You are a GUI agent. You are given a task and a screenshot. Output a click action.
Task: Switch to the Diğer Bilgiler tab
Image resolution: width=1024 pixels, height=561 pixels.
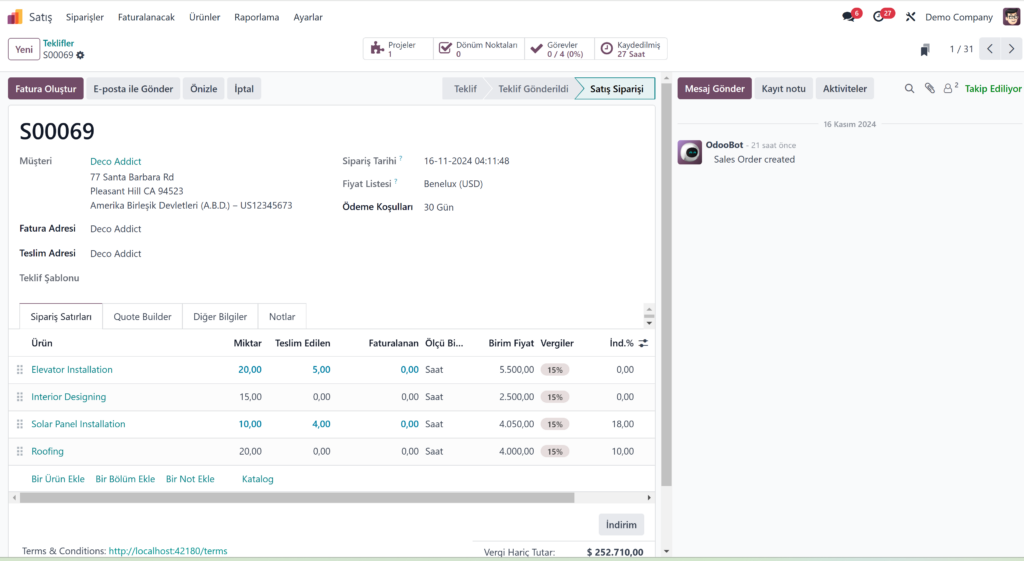pos(220,316)
